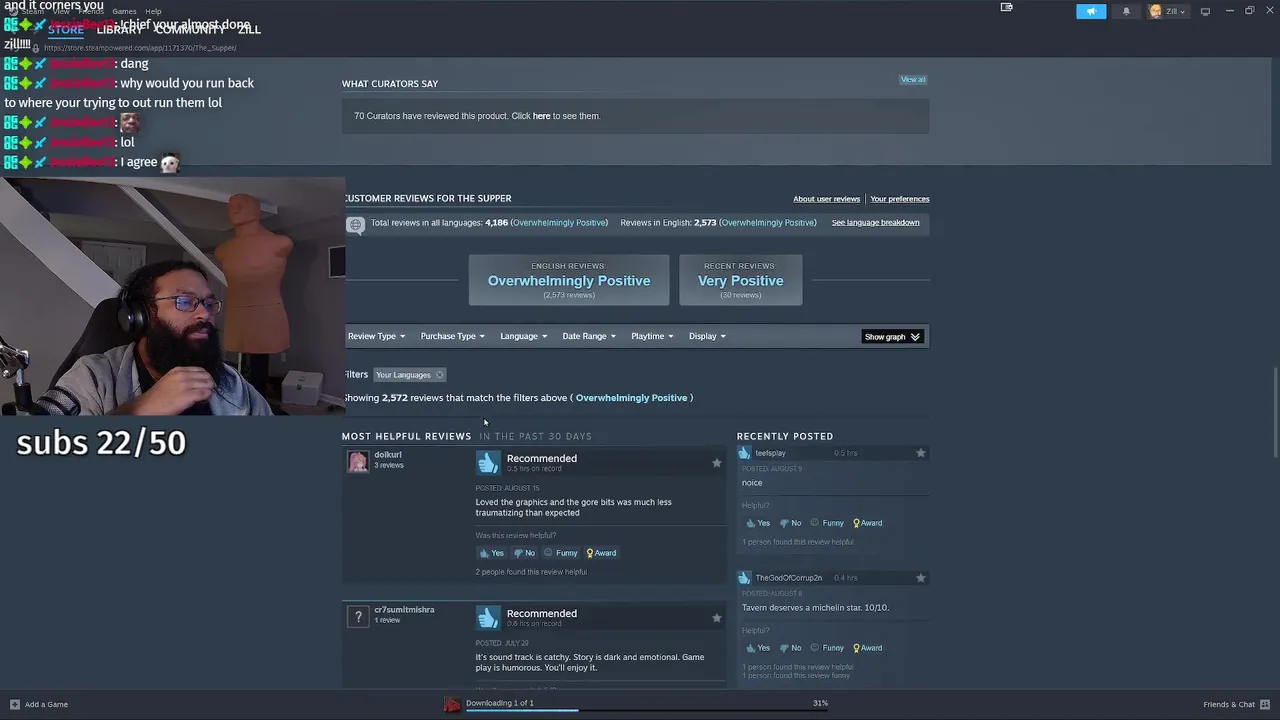1280x720 pixels.
Task: Open dolkurl's profile avatar
Action: click(x=357, y=461)
